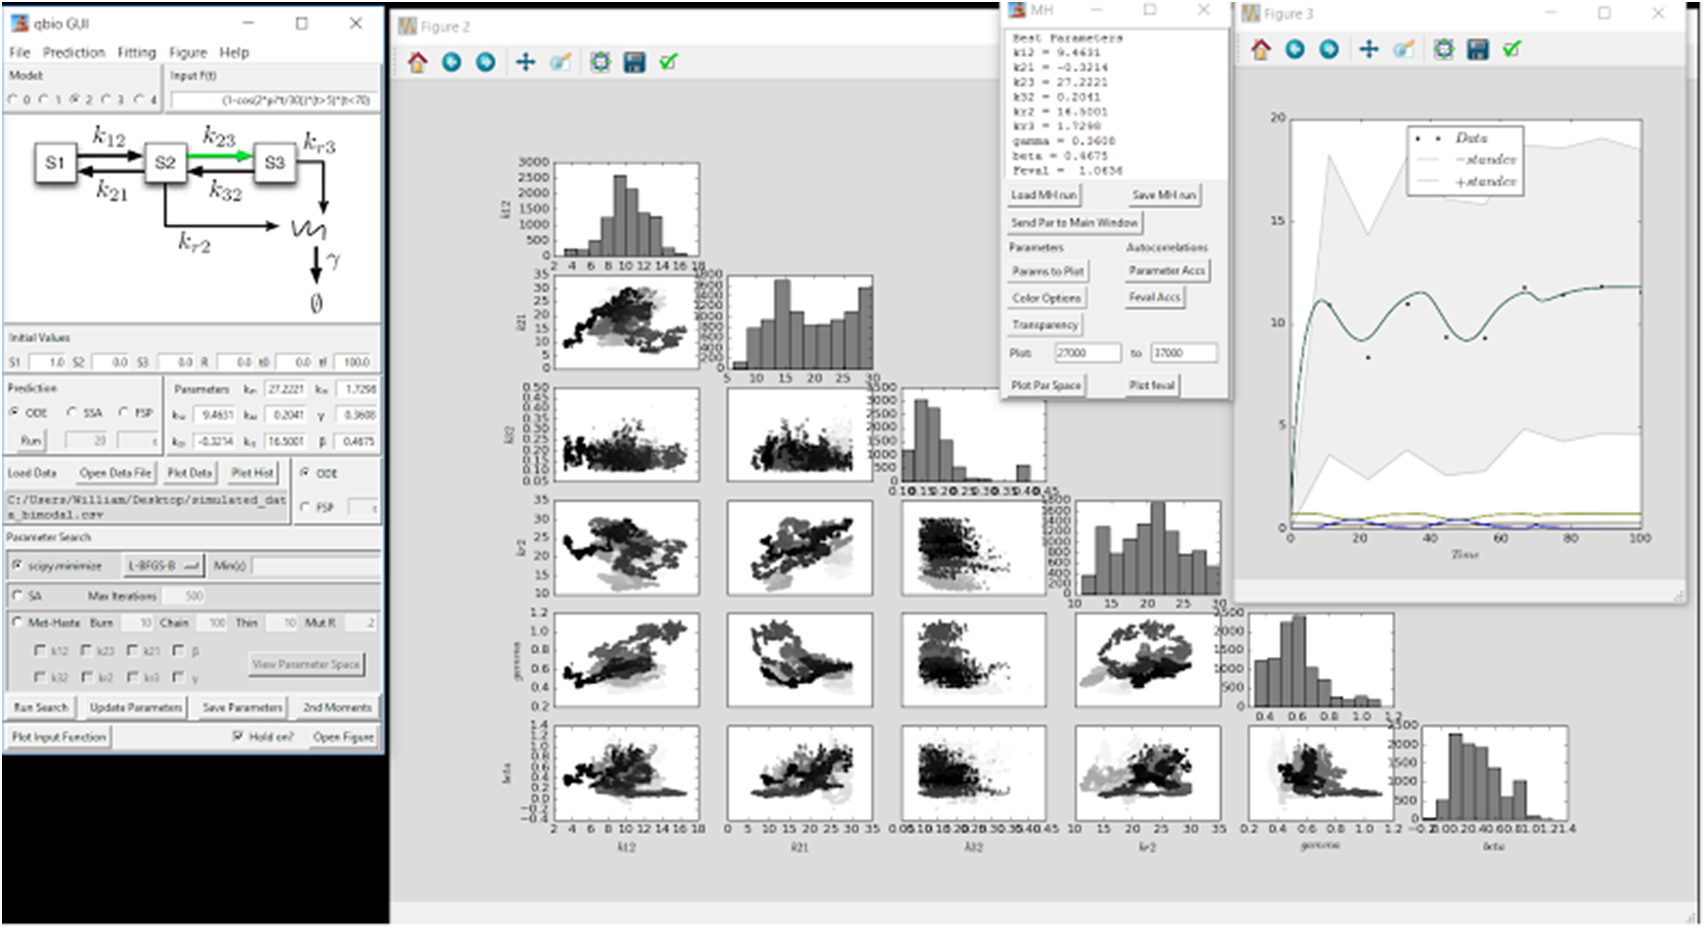Click the Back arrow in Figure 2 toolbar
1704x928 pixels.
coord(451,63)
